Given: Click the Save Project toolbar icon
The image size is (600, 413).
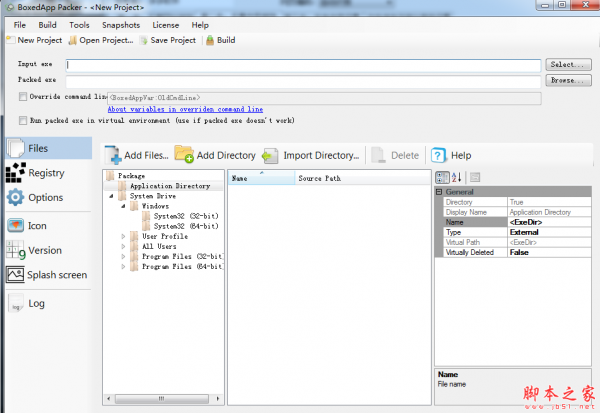Looking at the screenshot, I should pos(144,41).
